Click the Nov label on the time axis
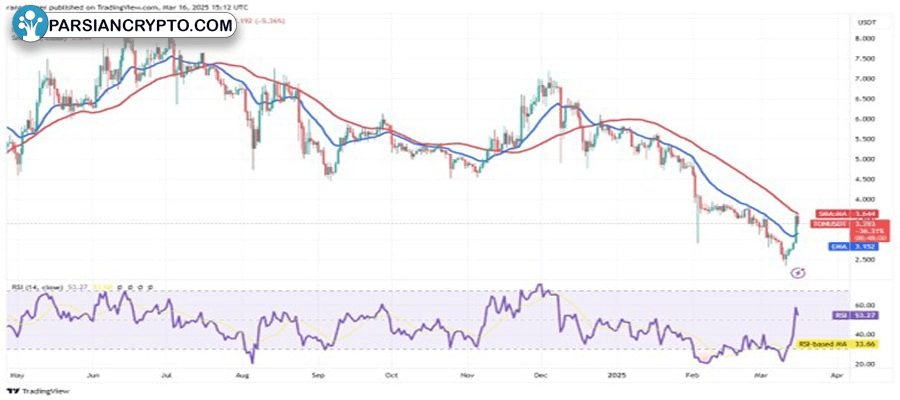 pos(468,375)
